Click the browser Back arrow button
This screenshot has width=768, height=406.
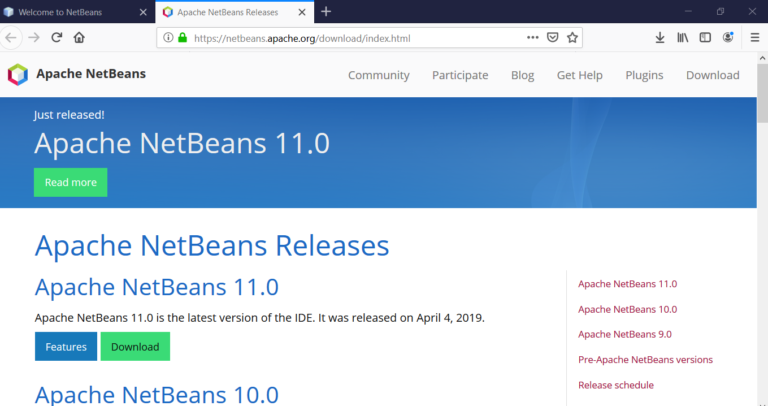pyautogui.click(x=11, y=37)
